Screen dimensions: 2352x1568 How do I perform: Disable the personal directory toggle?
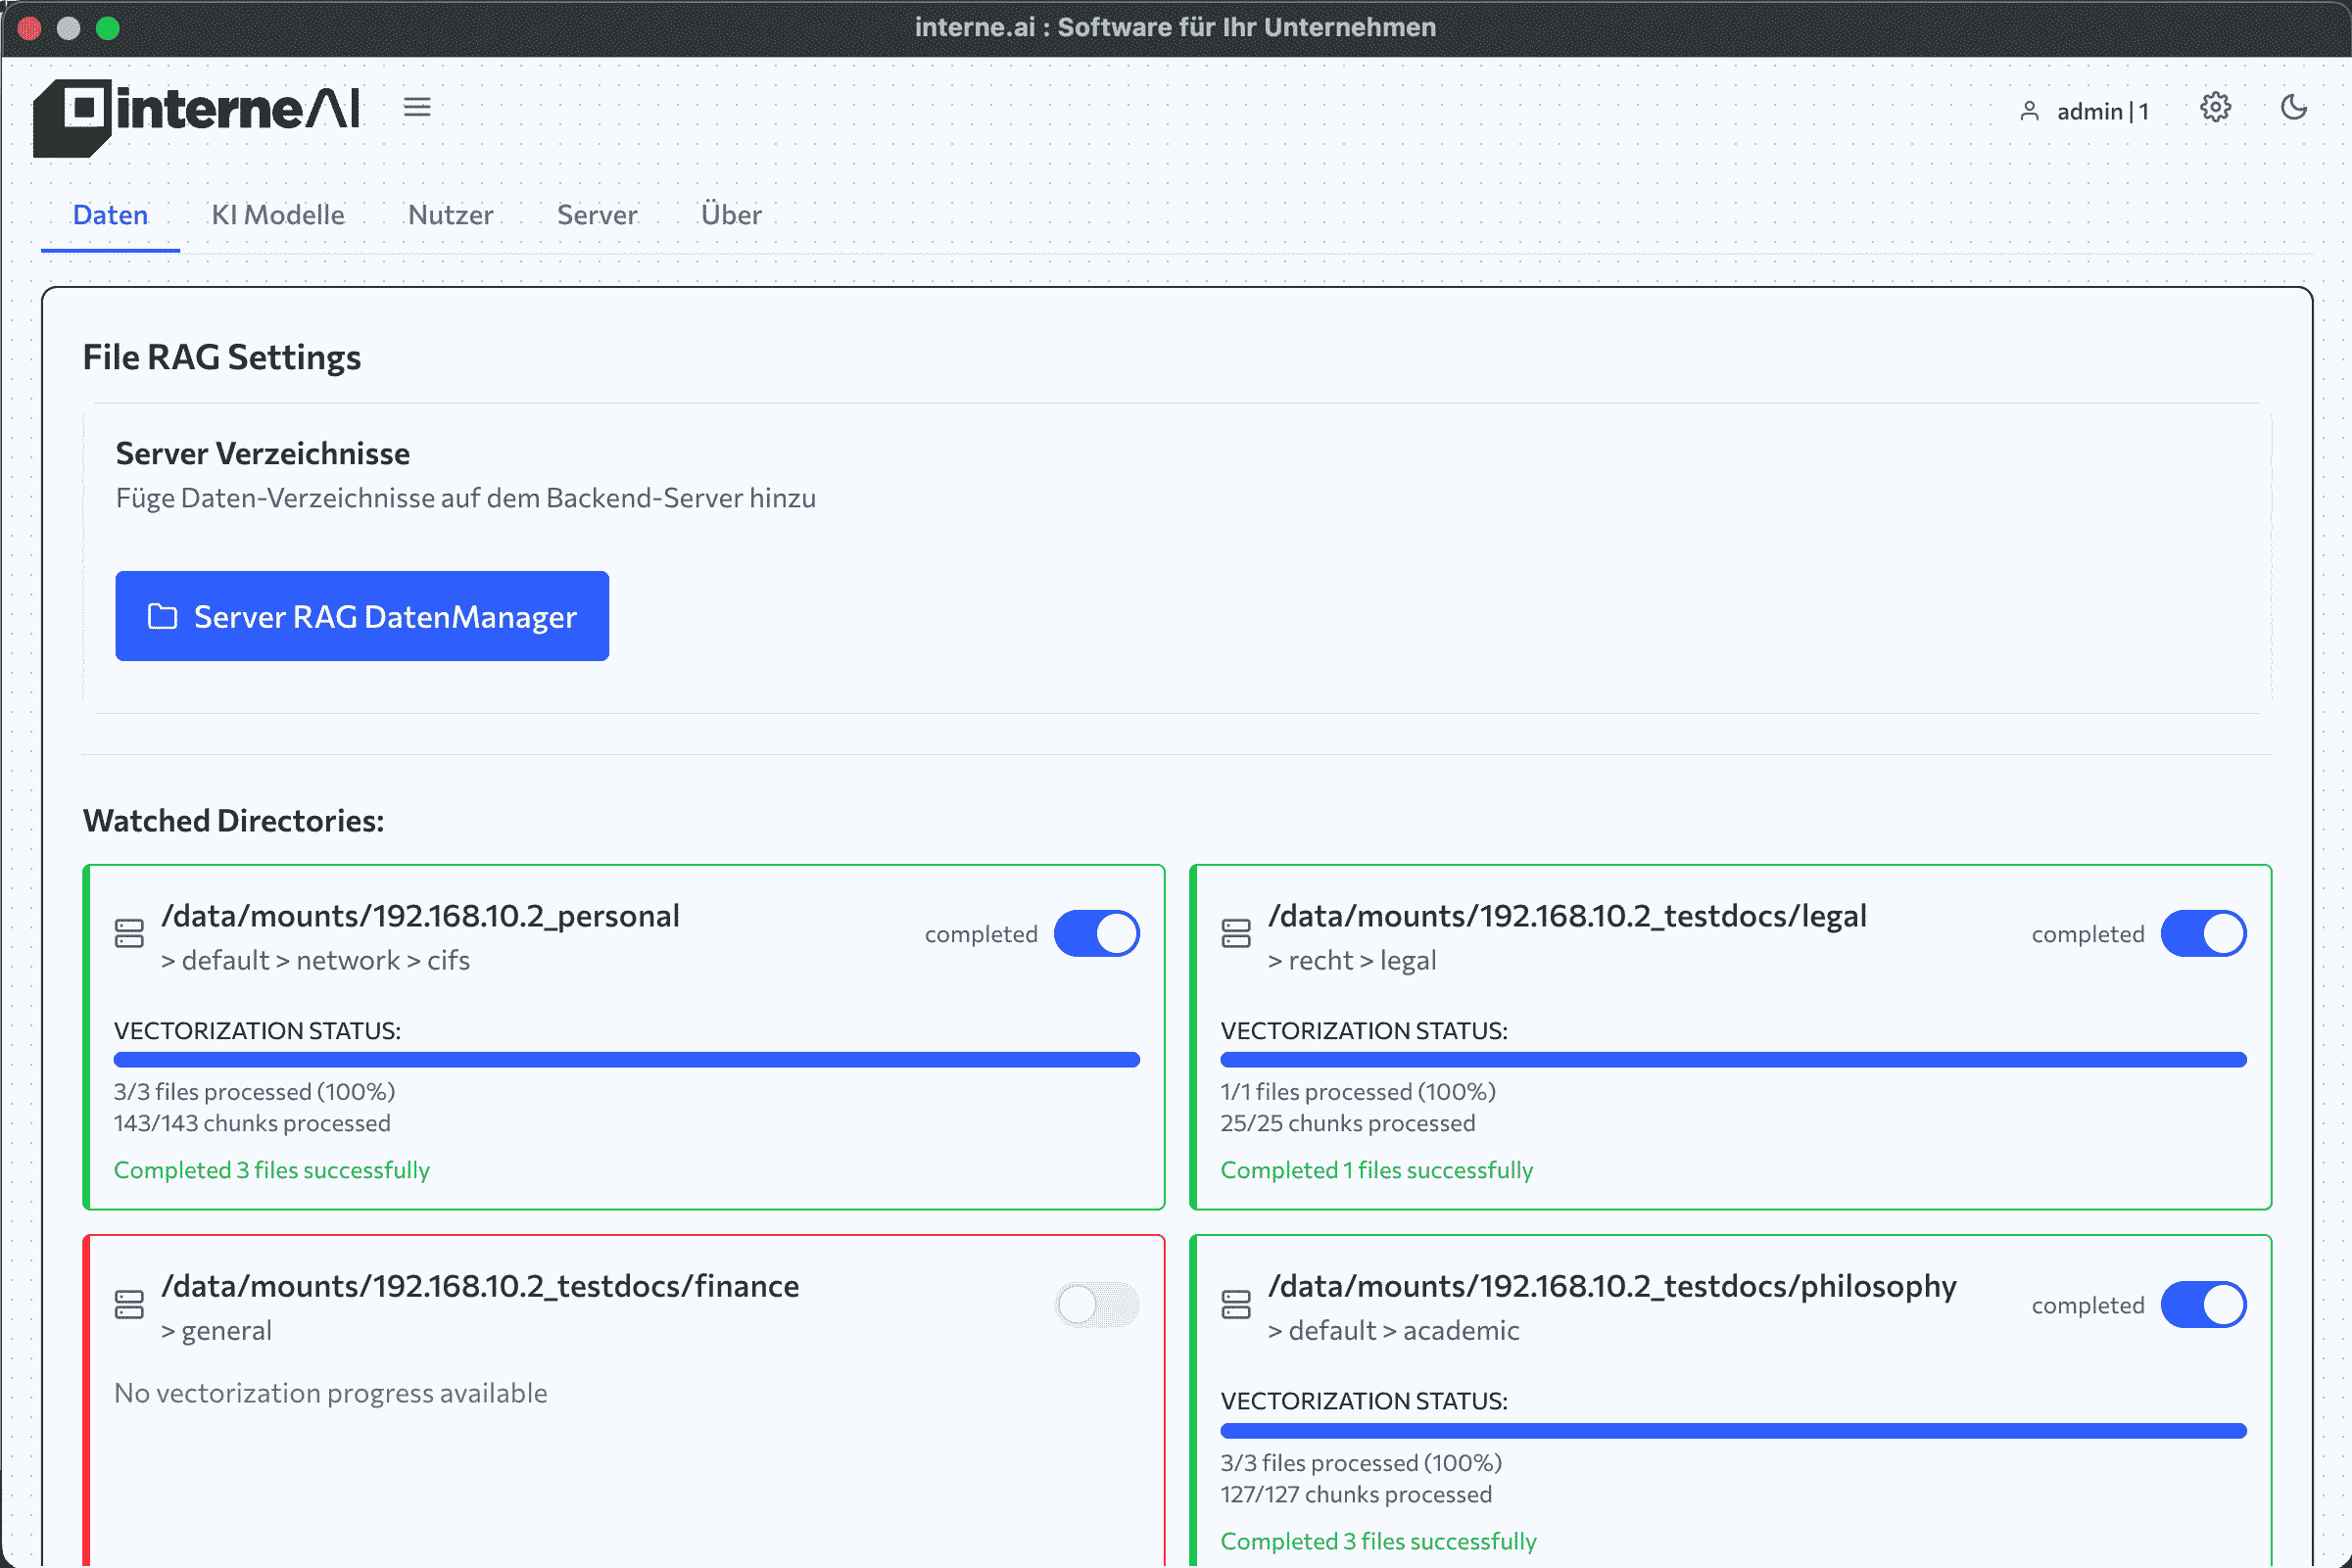1097,933
